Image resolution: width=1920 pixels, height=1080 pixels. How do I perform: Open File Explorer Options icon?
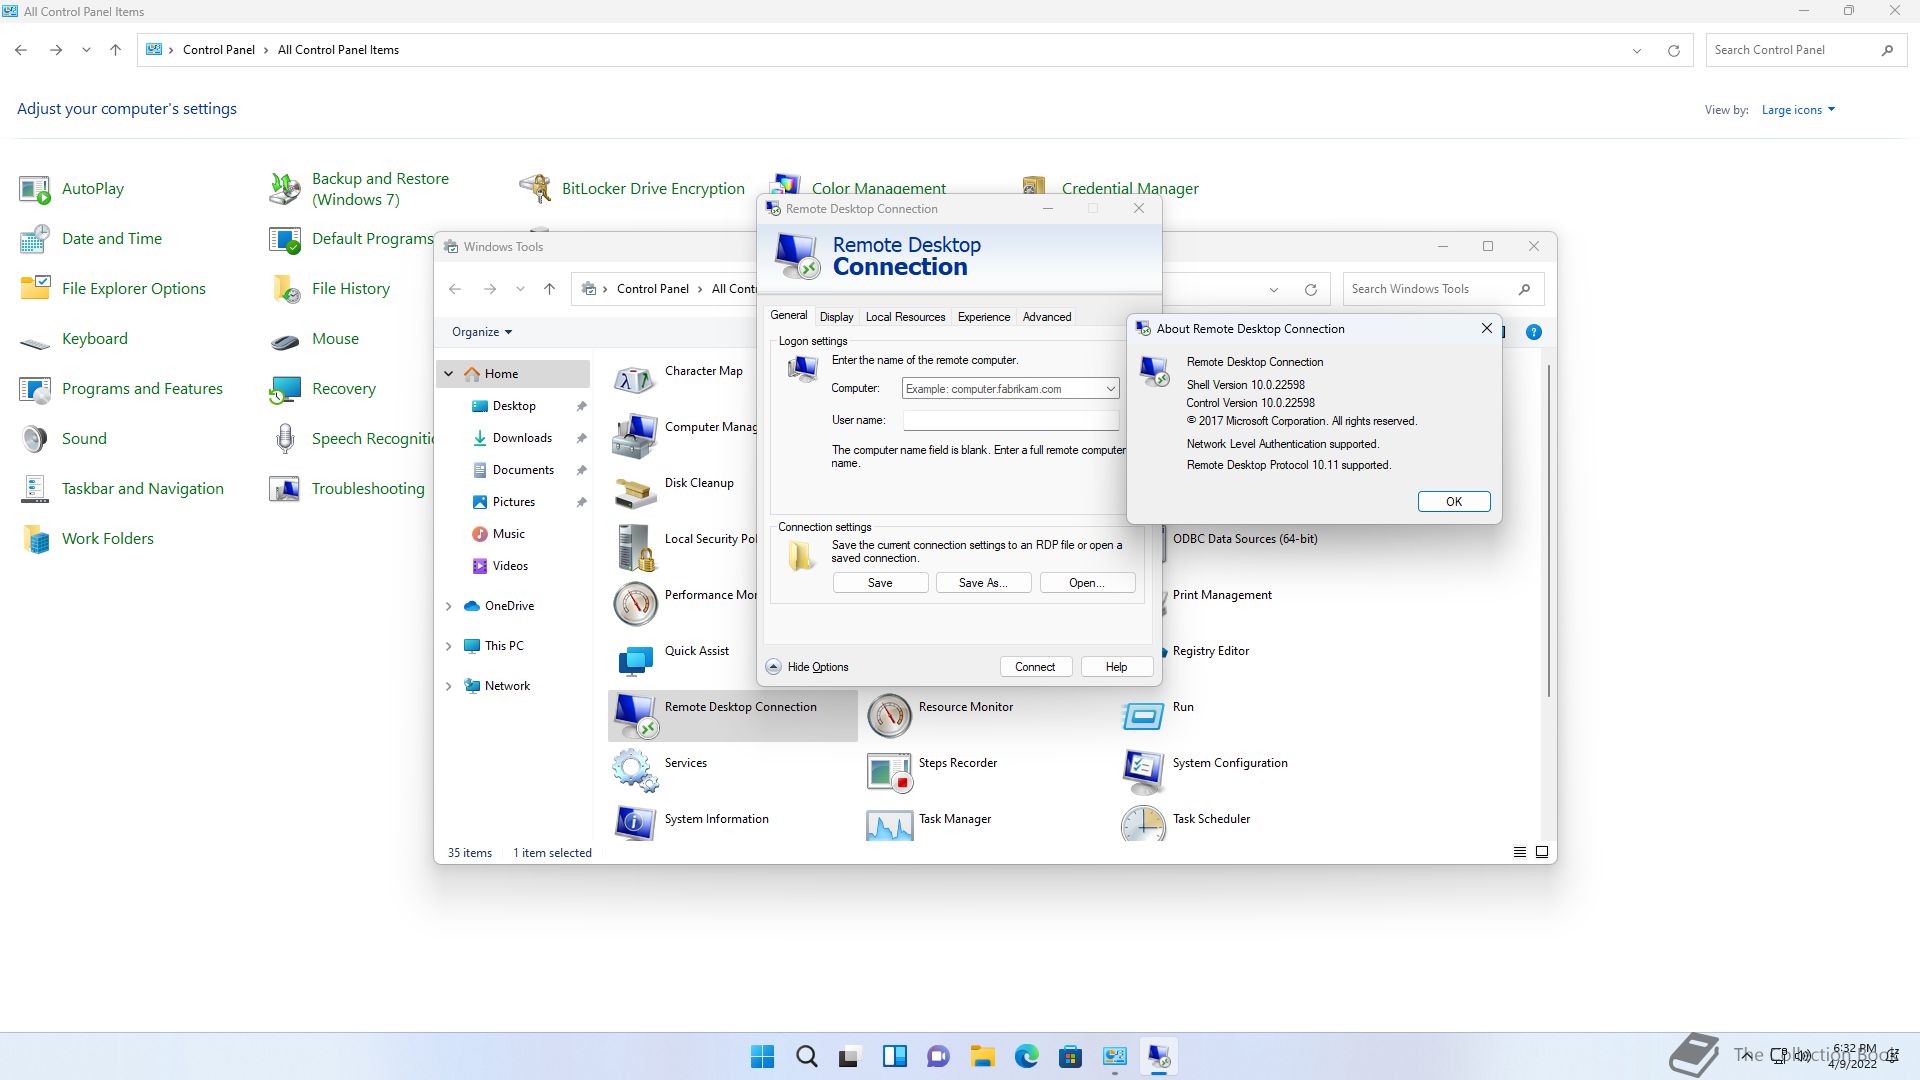pyautogui.click(x=35, y=289)
